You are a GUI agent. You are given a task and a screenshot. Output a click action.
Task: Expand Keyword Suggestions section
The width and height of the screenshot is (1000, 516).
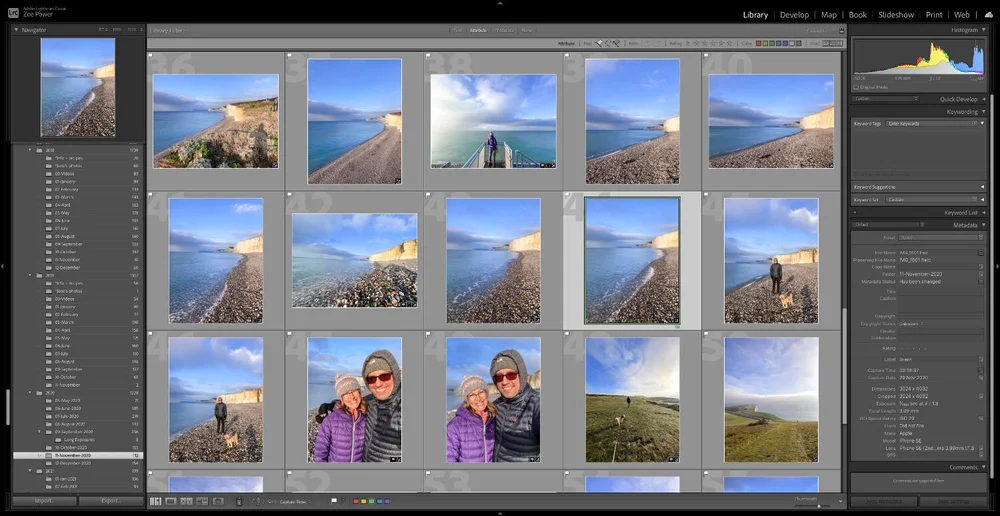983,187
